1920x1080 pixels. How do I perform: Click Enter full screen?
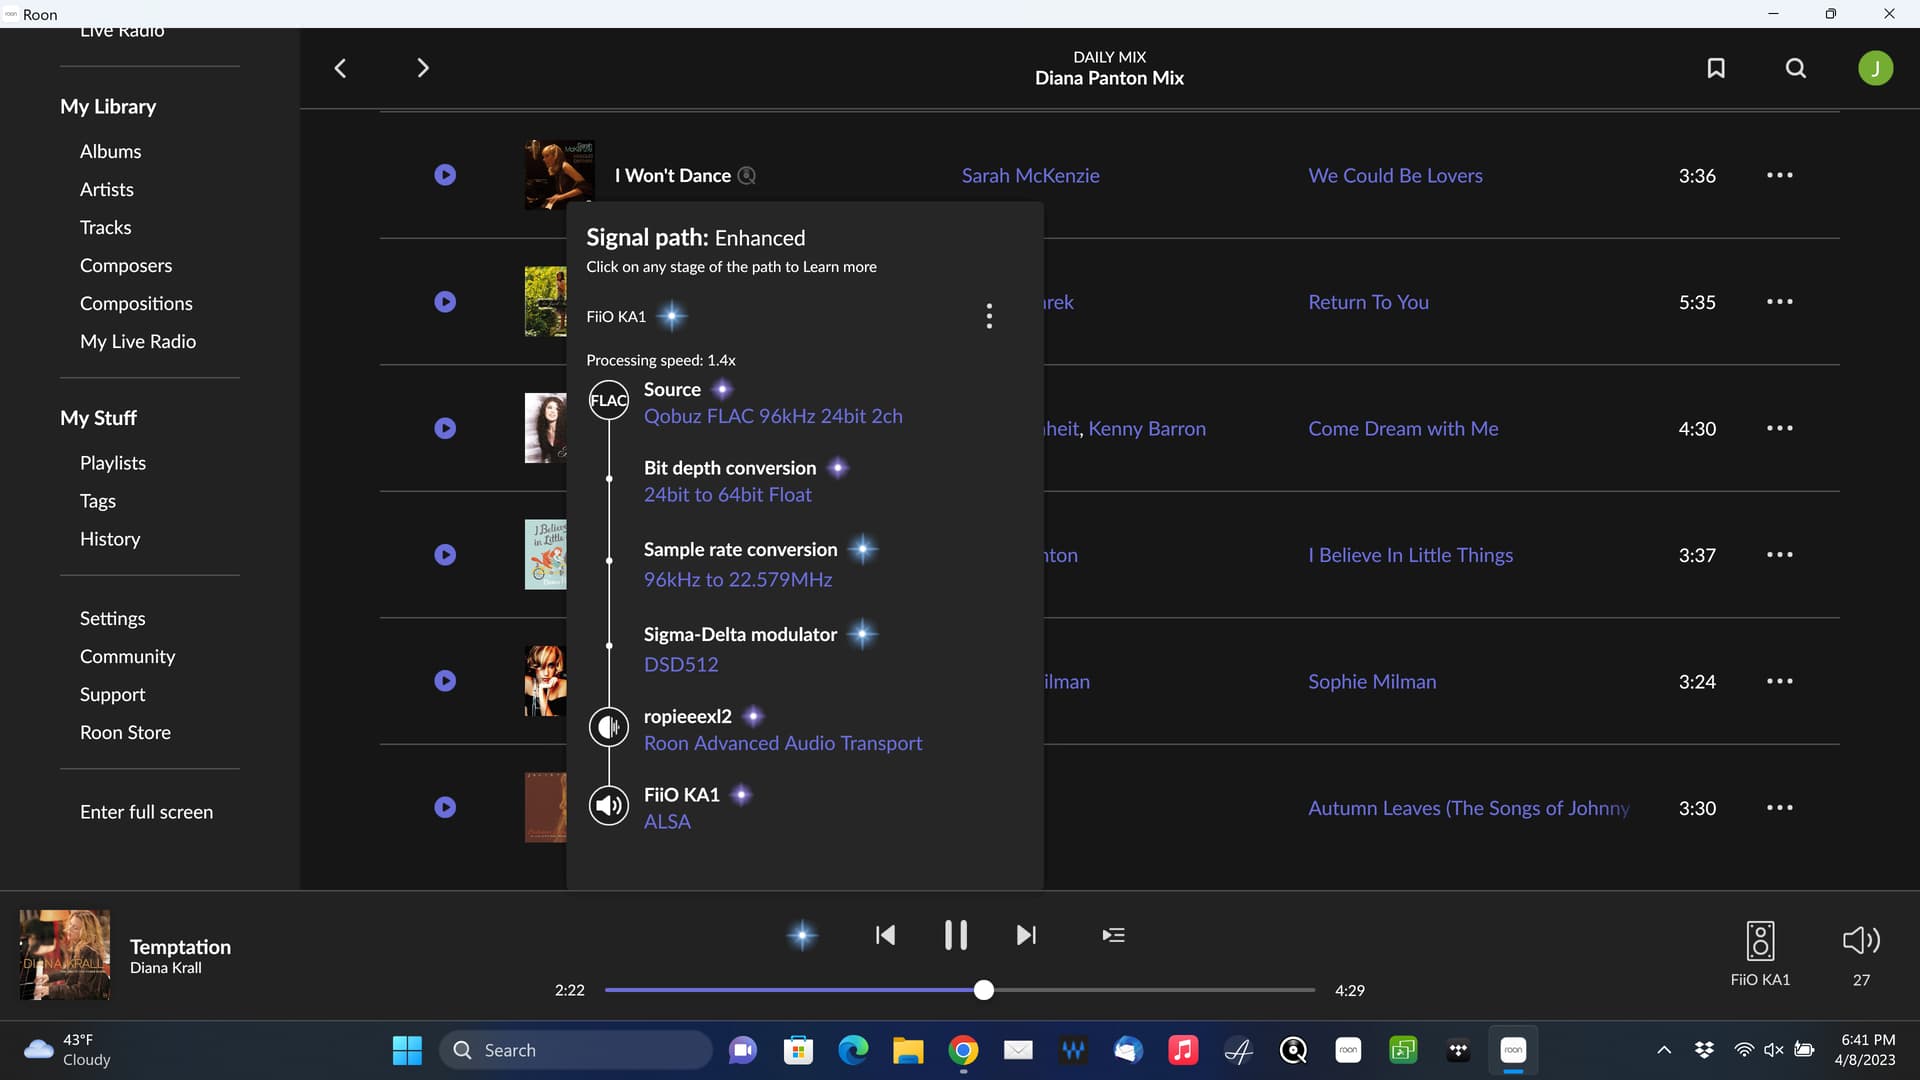[146, 812]
